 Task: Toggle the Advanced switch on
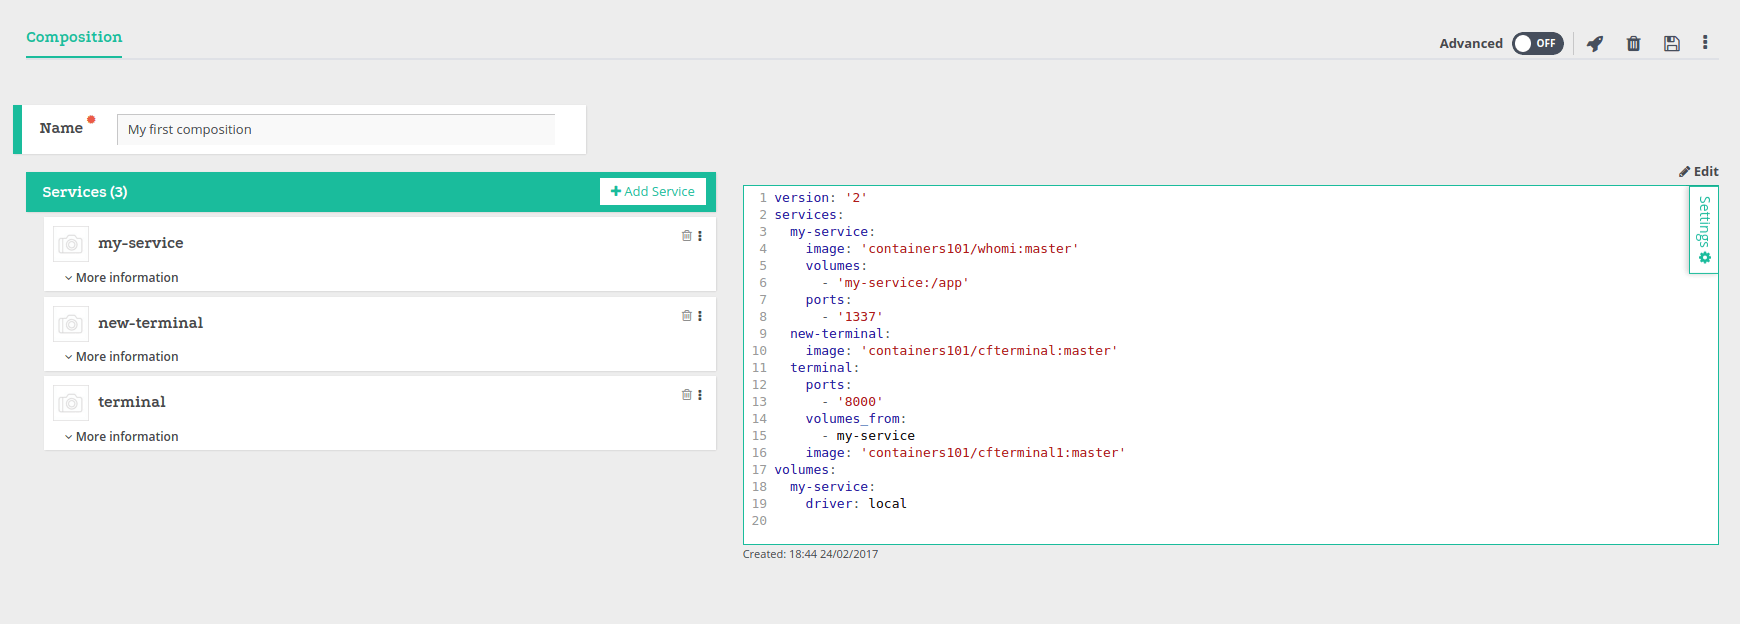[x=1537, y=43]
